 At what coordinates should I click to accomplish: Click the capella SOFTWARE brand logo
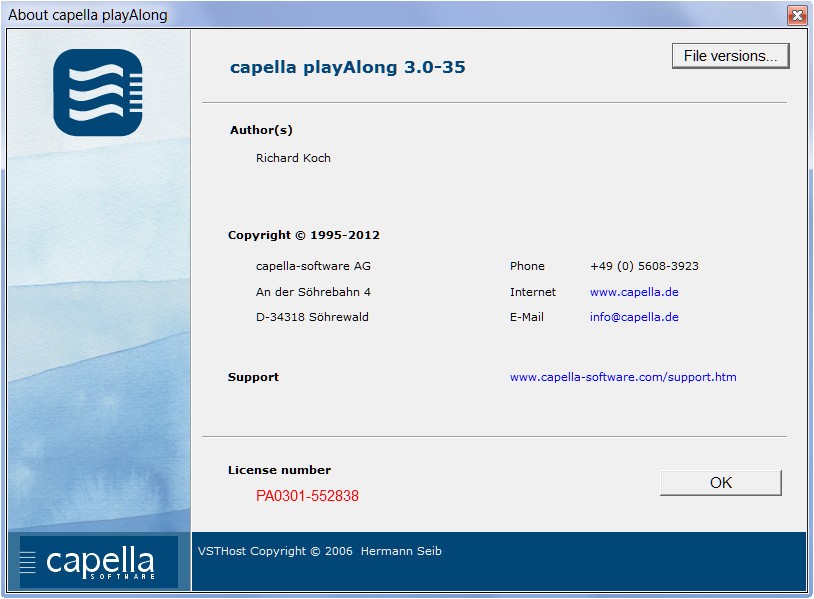coord(99,562)
